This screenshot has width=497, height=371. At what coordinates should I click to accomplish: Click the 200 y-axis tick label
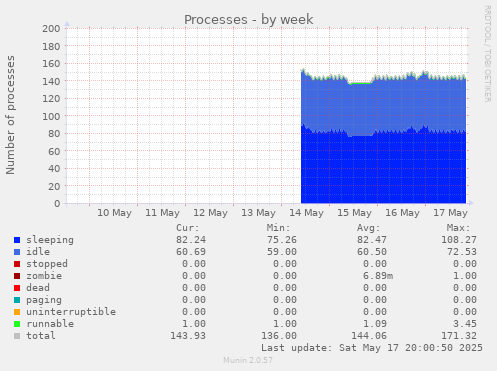(x=51, y=29)
